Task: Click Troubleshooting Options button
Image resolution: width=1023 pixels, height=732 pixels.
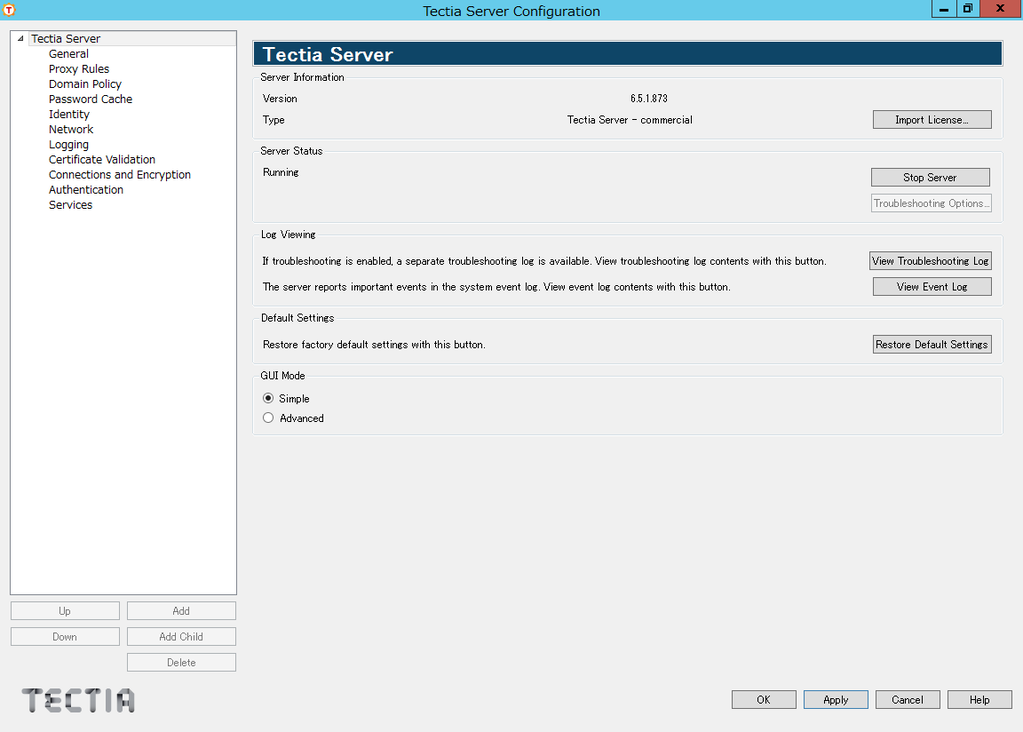Action: (931, 203)
